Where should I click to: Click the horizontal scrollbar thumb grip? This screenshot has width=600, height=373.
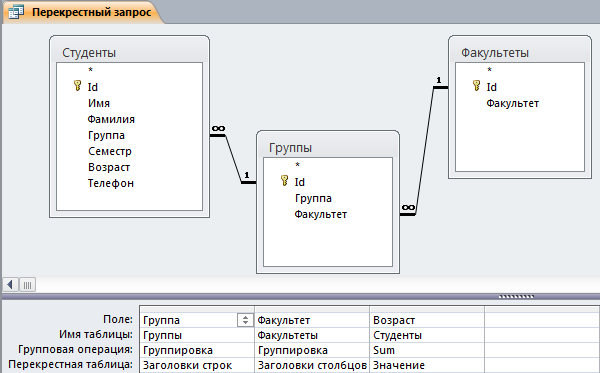point(28,285)
